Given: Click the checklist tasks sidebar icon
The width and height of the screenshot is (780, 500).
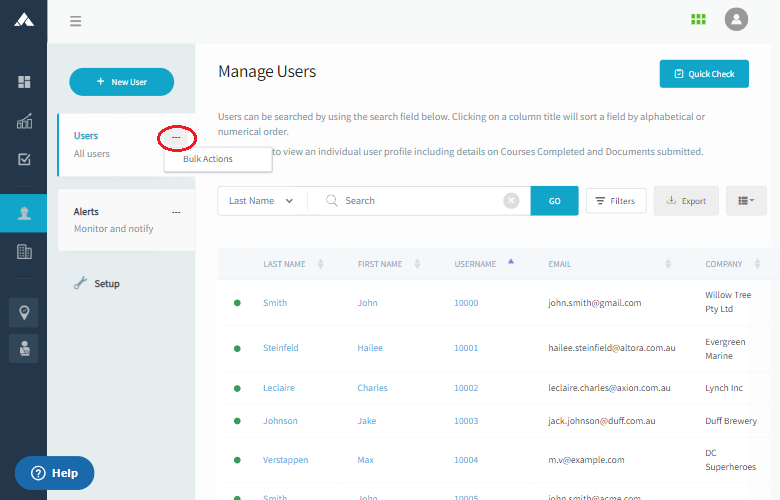Looking at the screenshot, I should click(24, 159).
